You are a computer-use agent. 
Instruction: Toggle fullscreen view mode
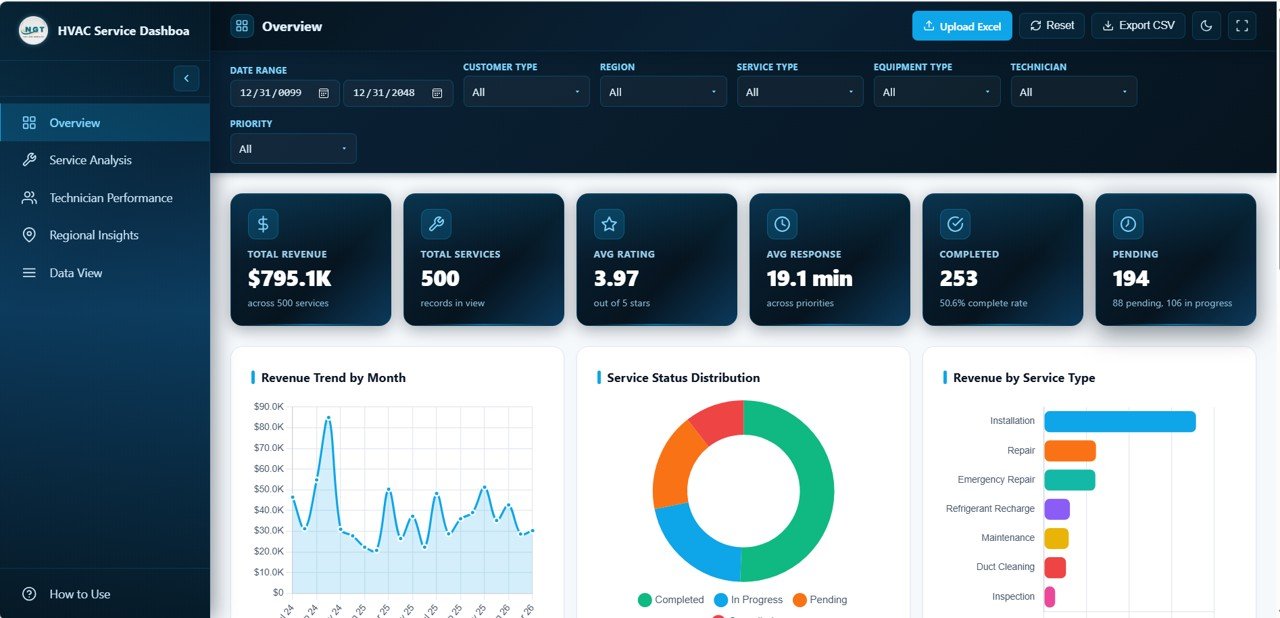pyautogui.click(x=1242, y=25)
